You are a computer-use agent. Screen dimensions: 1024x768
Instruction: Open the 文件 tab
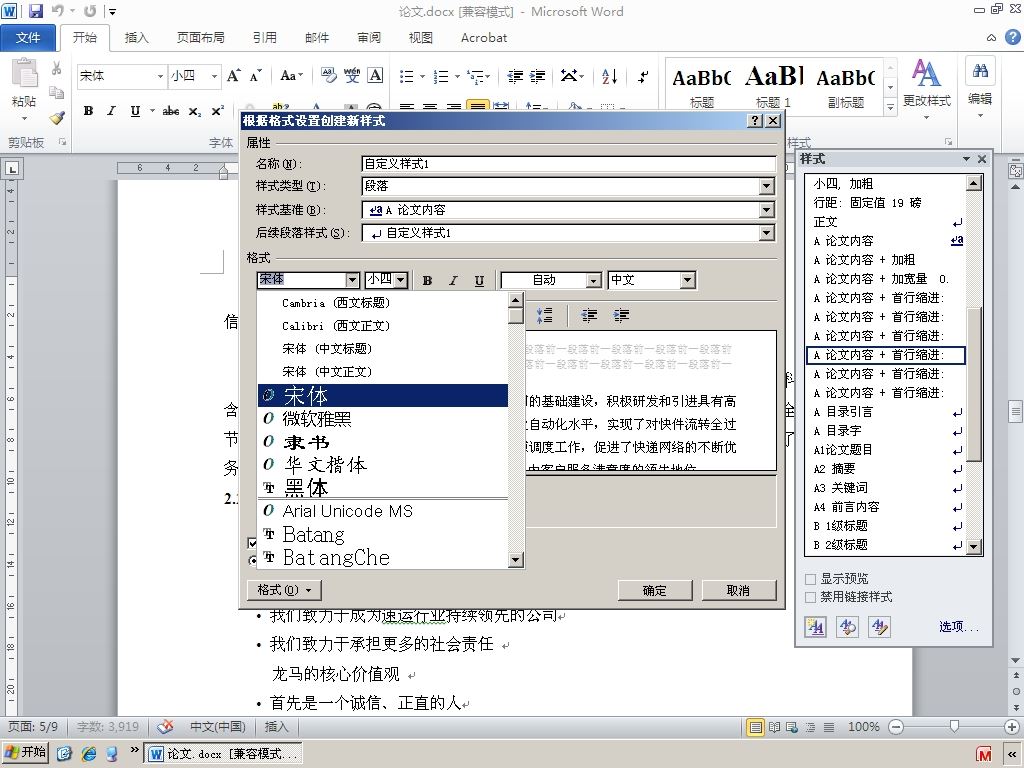coord(28,38)
